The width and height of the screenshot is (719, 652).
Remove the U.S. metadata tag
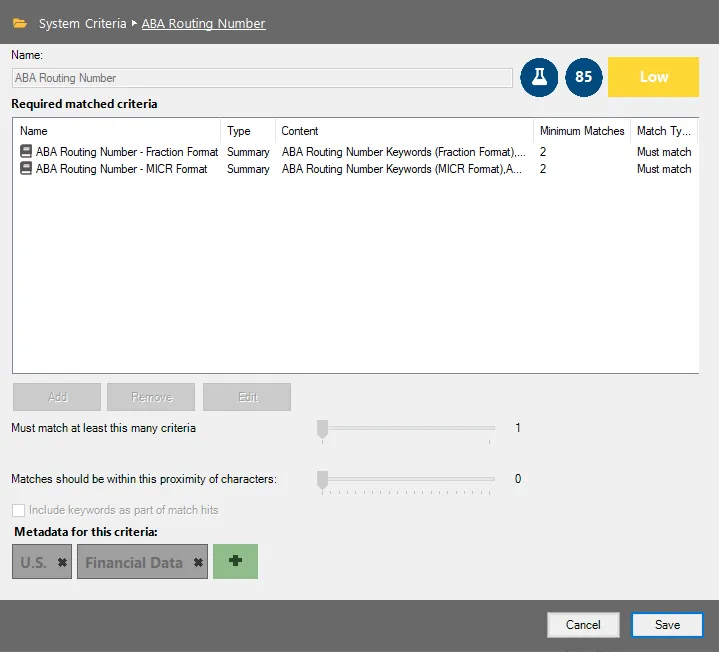tap(62, 562)
